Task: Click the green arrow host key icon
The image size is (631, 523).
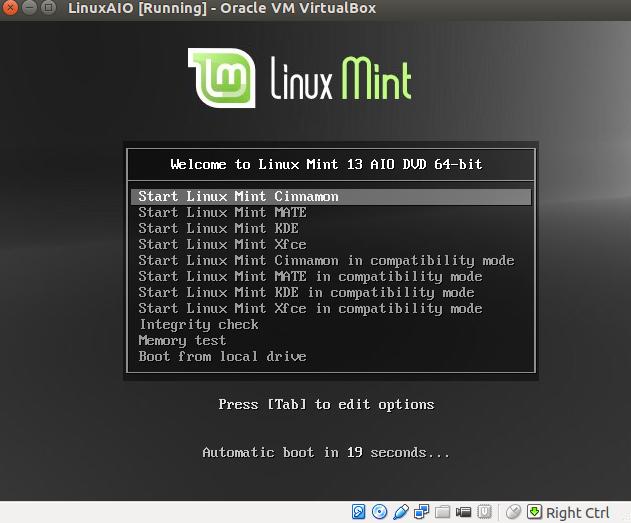Action: (534, 512)
